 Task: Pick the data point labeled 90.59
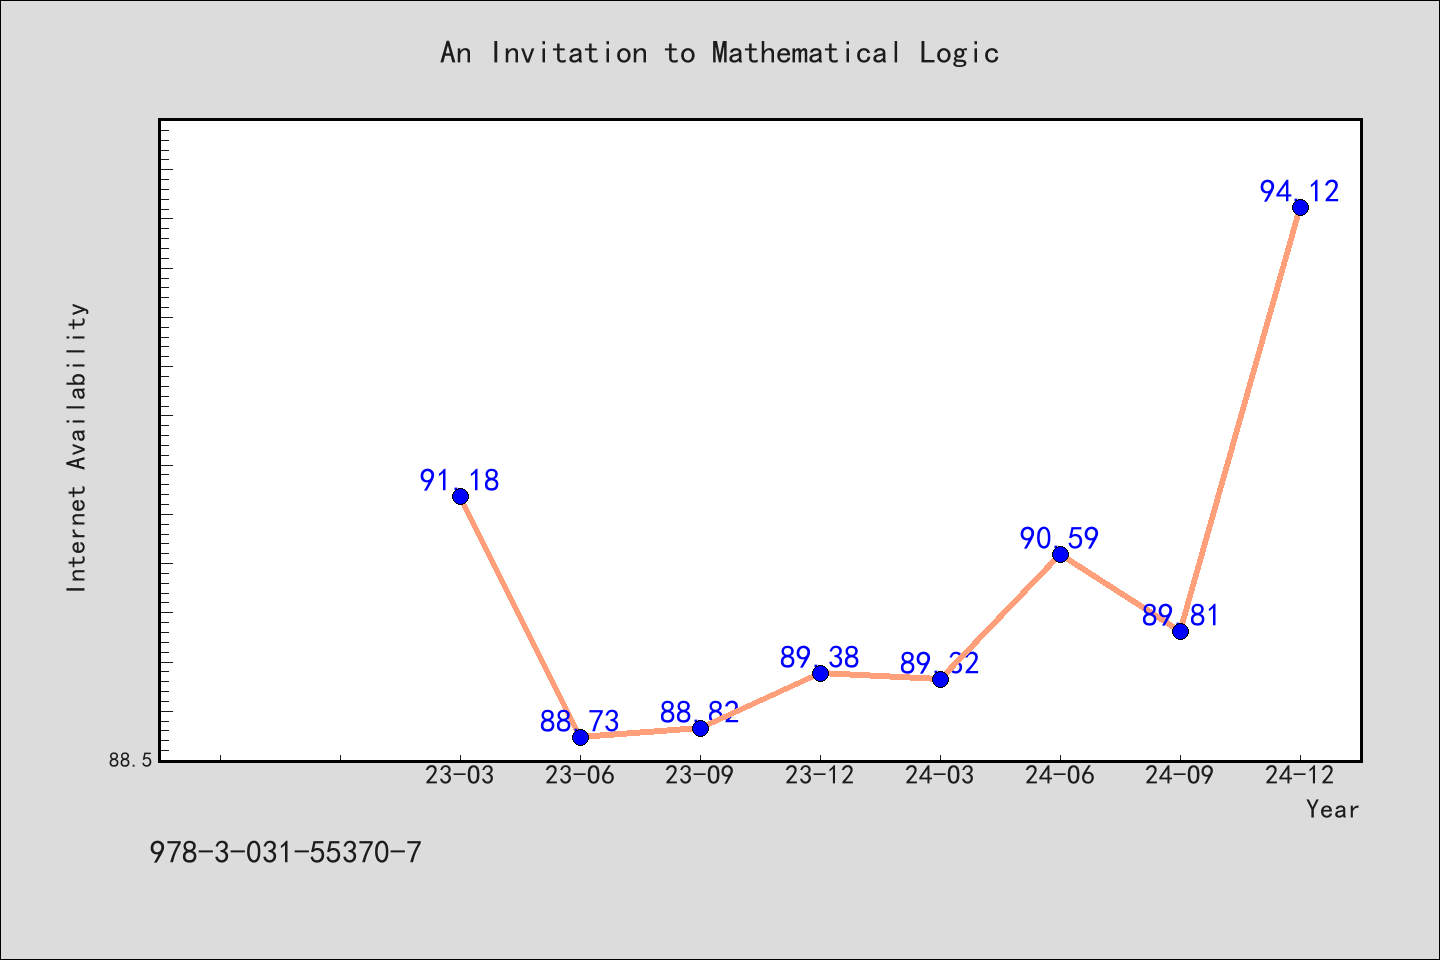click(x=1060, y=554)
